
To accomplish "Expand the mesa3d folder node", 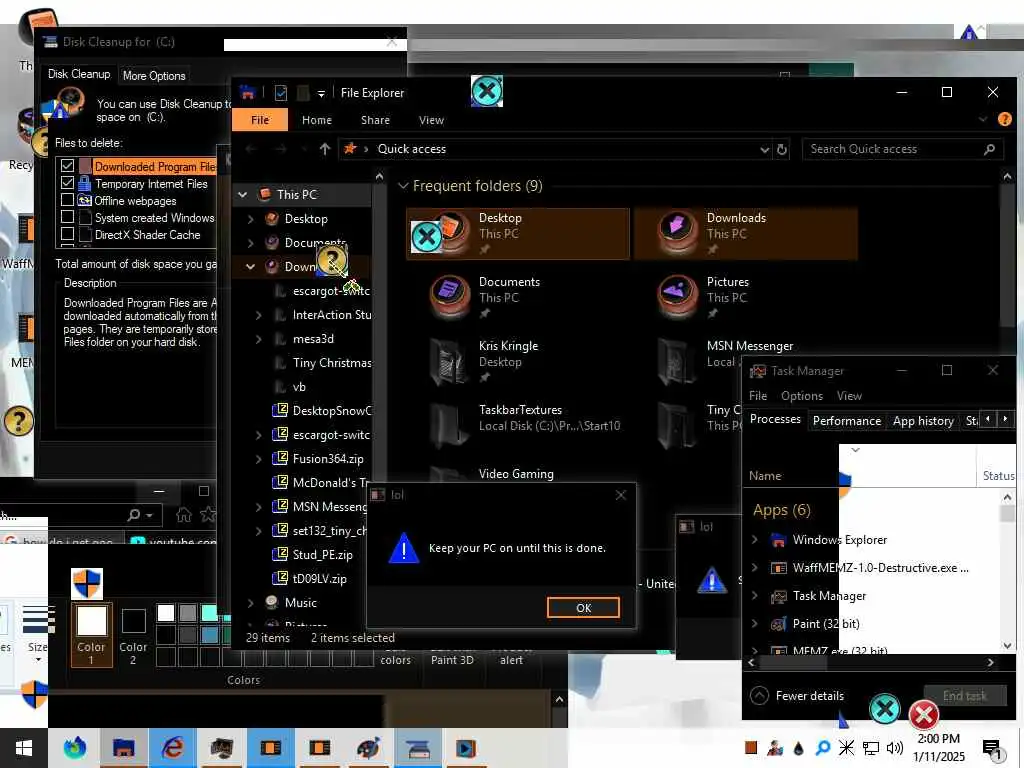I will pos(259,339).
